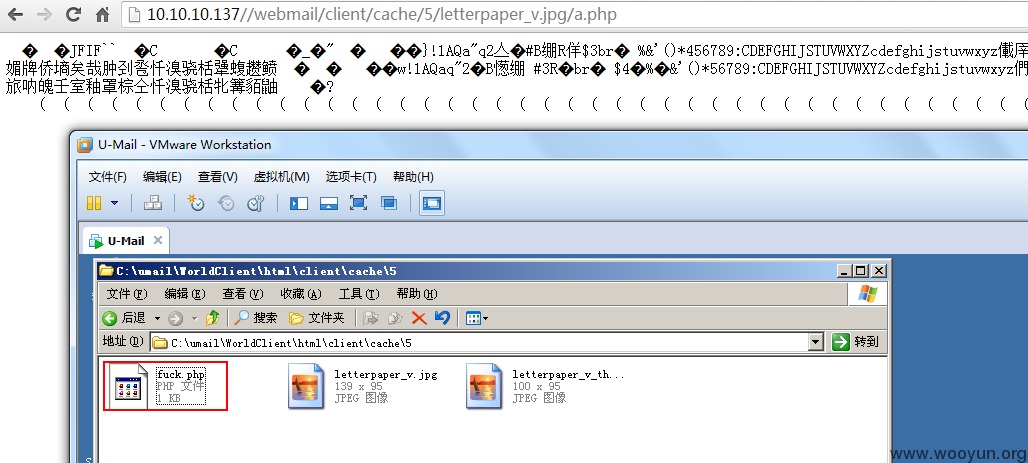Click the U-Mail - VMware Workstation title icon
Image resolution: width=1028 pixels, height=463 pixels.
coord(85,145)
